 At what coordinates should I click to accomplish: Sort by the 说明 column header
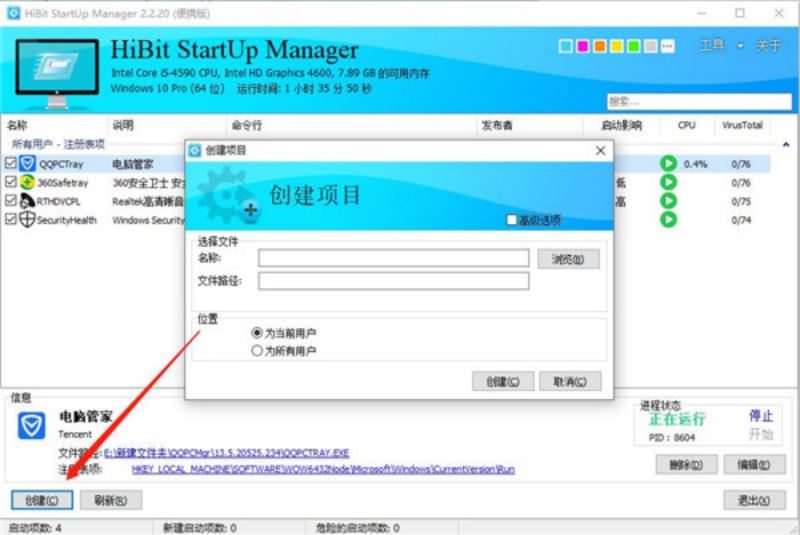tap(123, 125)
